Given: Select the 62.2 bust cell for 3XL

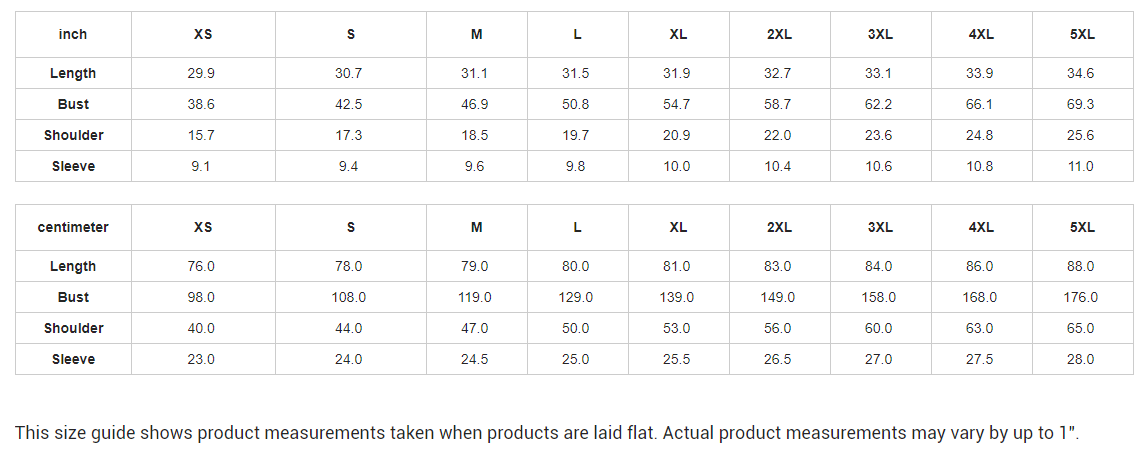Looking at the screenshot, I should 880,104.
